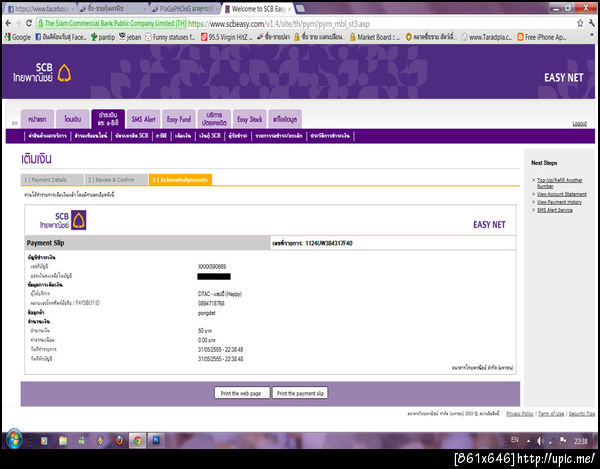Open the SCB tab just left of SMS Alert
This screenshot has width=600, height=469.
tap(108, 119)
